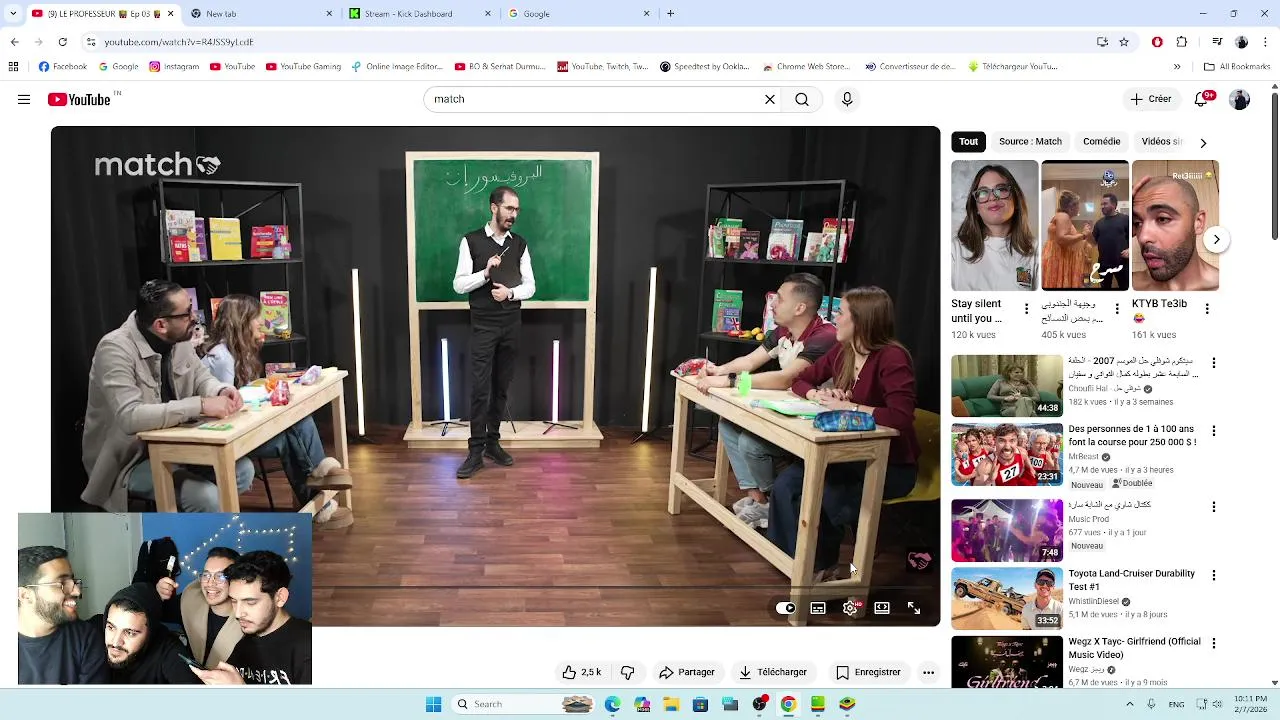Open the Facebook bookmark
This screenshot has height=720, width=1280.
[62, 67]
